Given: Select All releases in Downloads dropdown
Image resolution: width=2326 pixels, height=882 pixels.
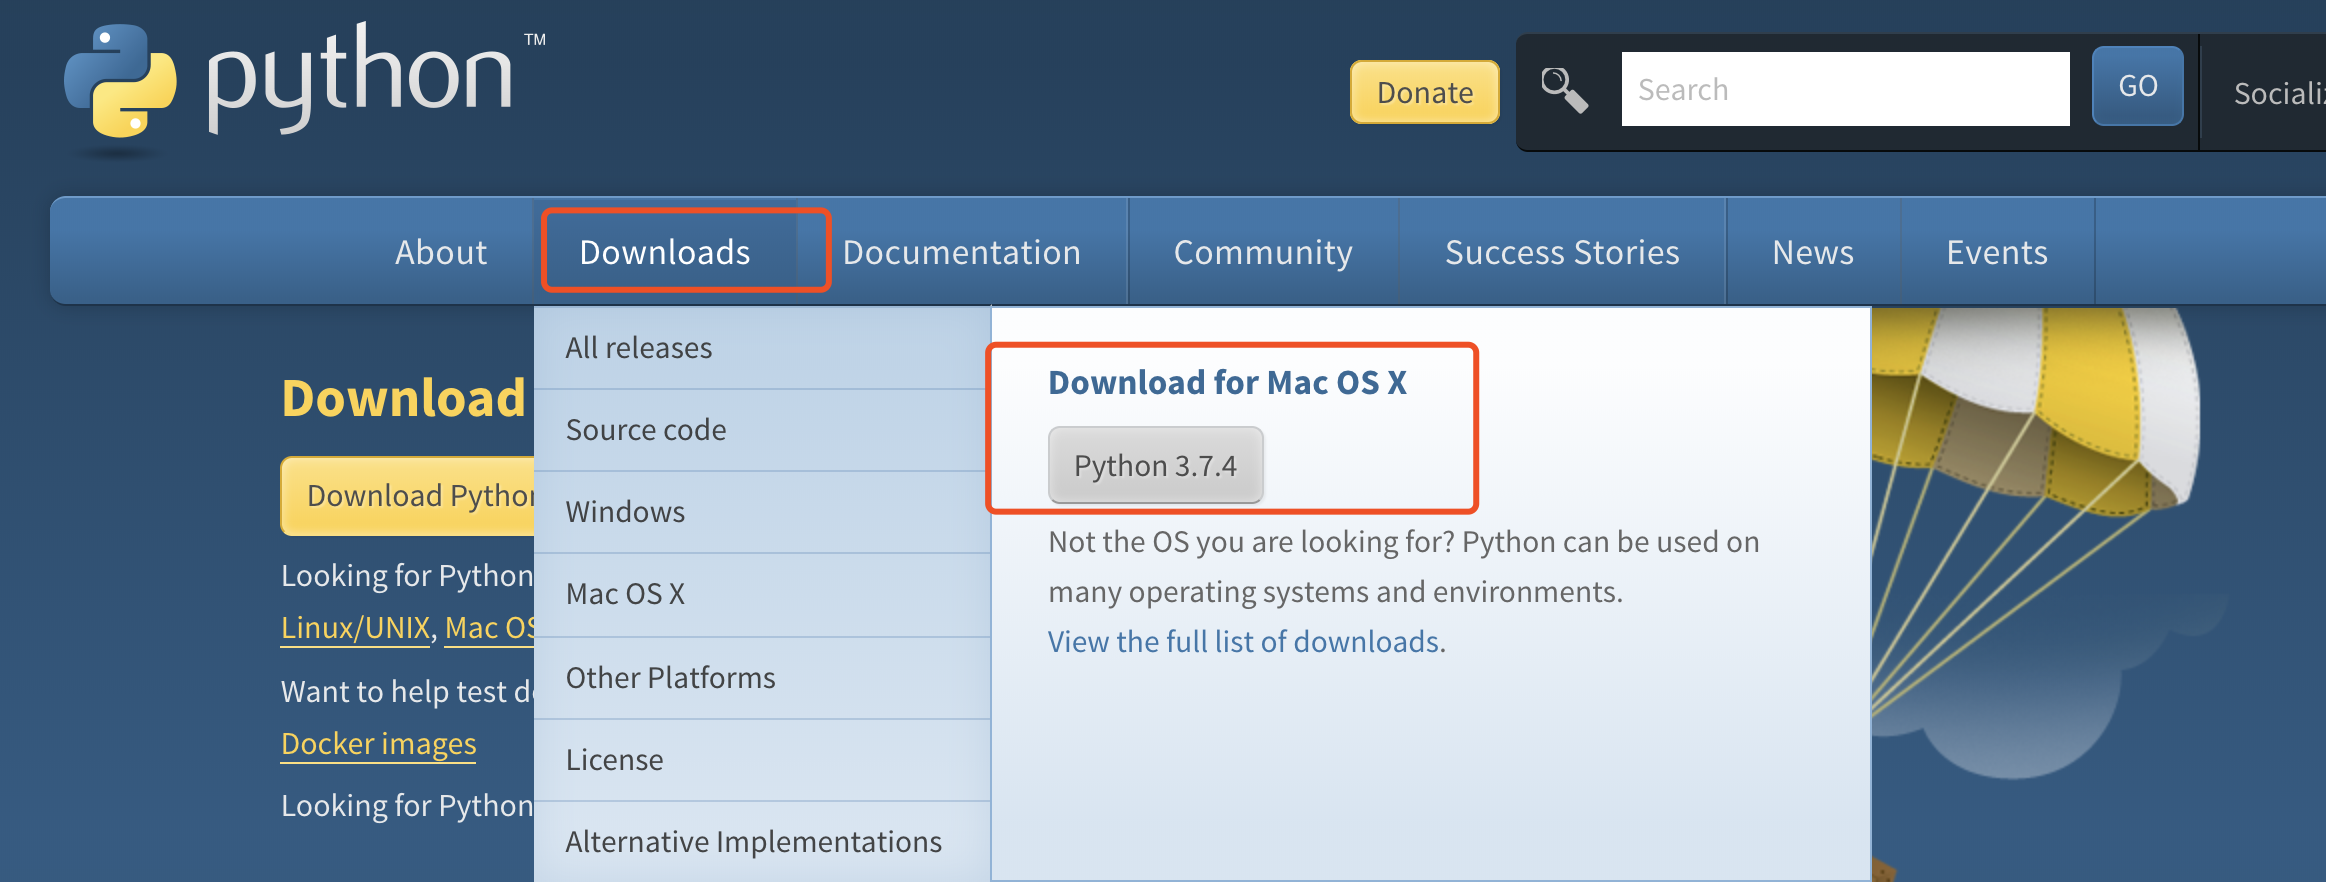Looking at the screenshot, I should click(x=762, y=348).
